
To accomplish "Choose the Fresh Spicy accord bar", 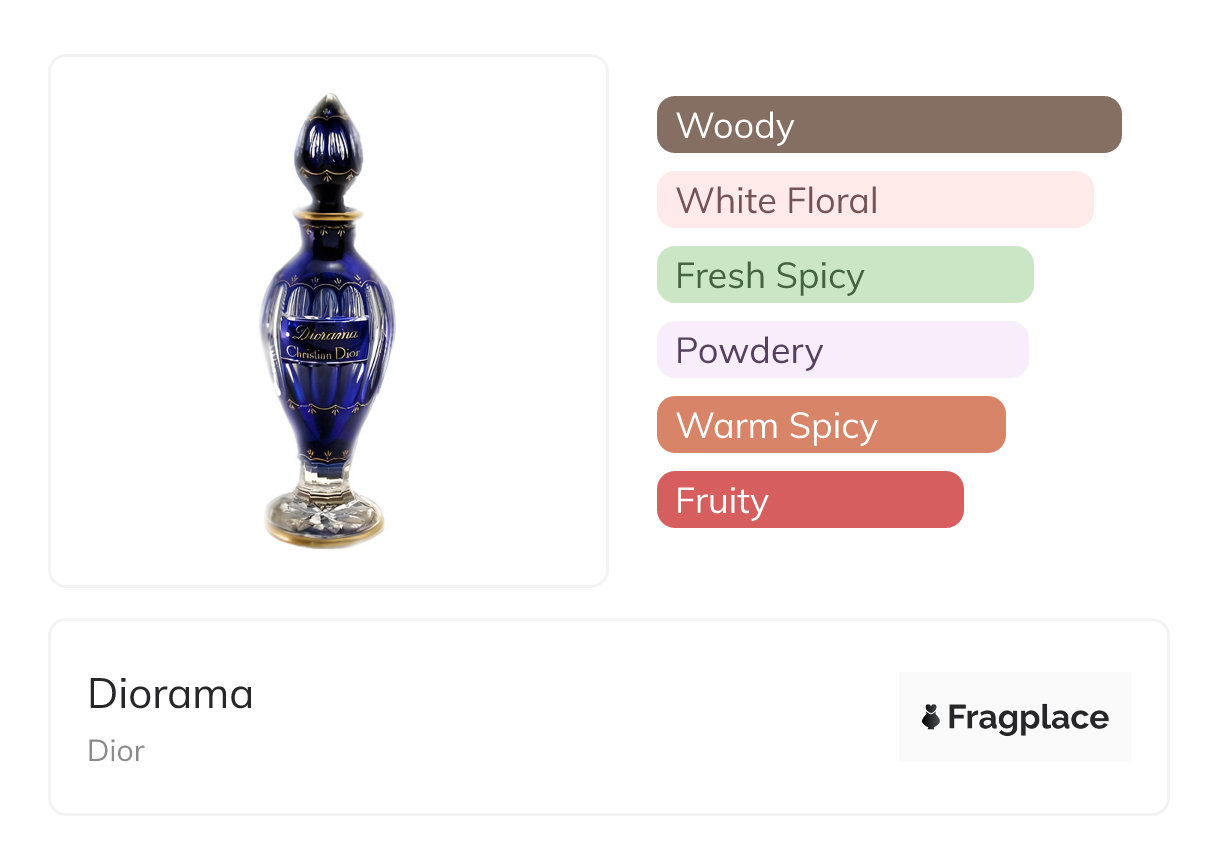I will (844, 275).
